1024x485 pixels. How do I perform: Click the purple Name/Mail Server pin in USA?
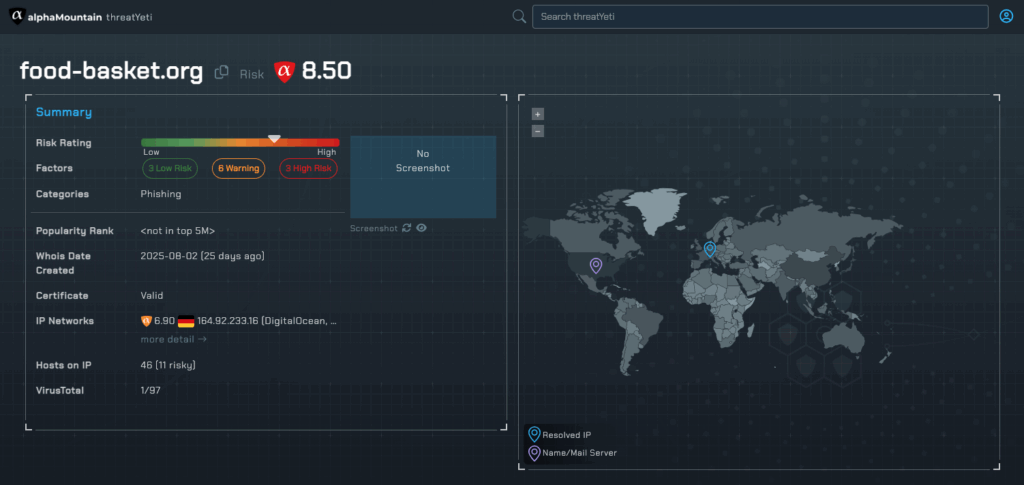[x=596, y=265]
